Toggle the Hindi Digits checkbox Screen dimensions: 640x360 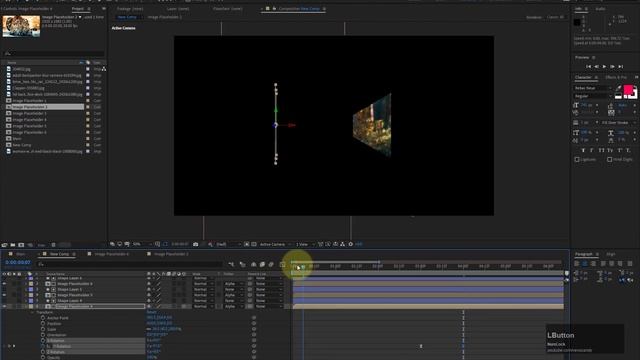(609, 160)
